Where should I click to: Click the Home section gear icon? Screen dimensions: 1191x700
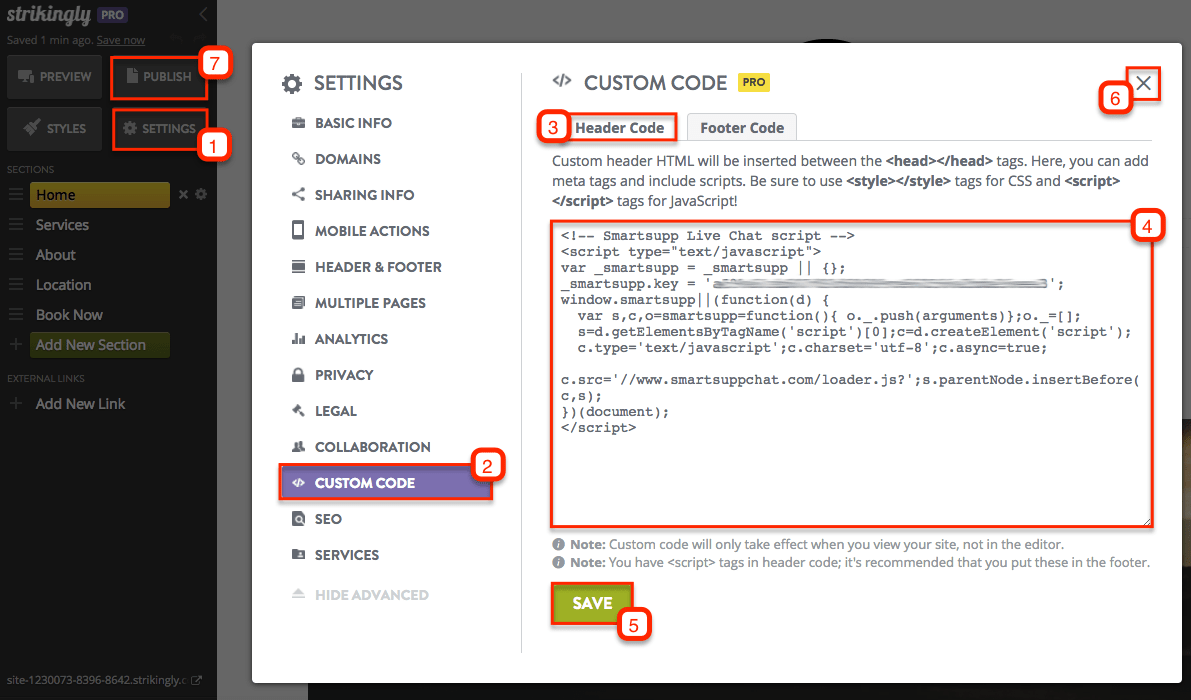click(x=201, y=194)
